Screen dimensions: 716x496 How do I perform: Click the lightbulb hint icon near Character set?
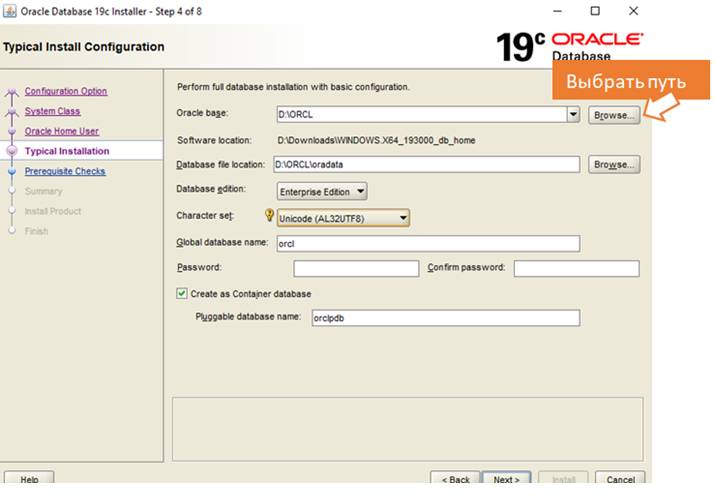(x=269, y=215)
